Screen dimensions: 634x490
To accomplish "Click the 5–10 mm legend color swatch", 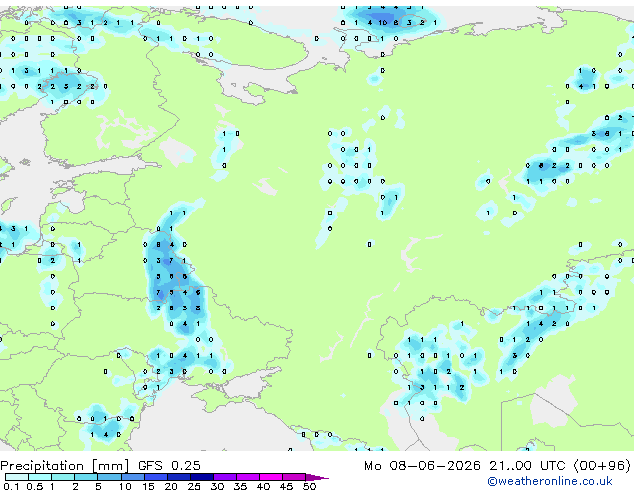I will tap(109, 477).
